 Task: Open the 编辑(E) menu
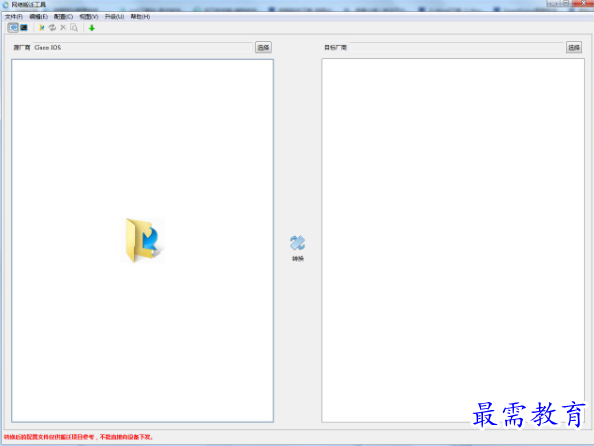point(39,17)
